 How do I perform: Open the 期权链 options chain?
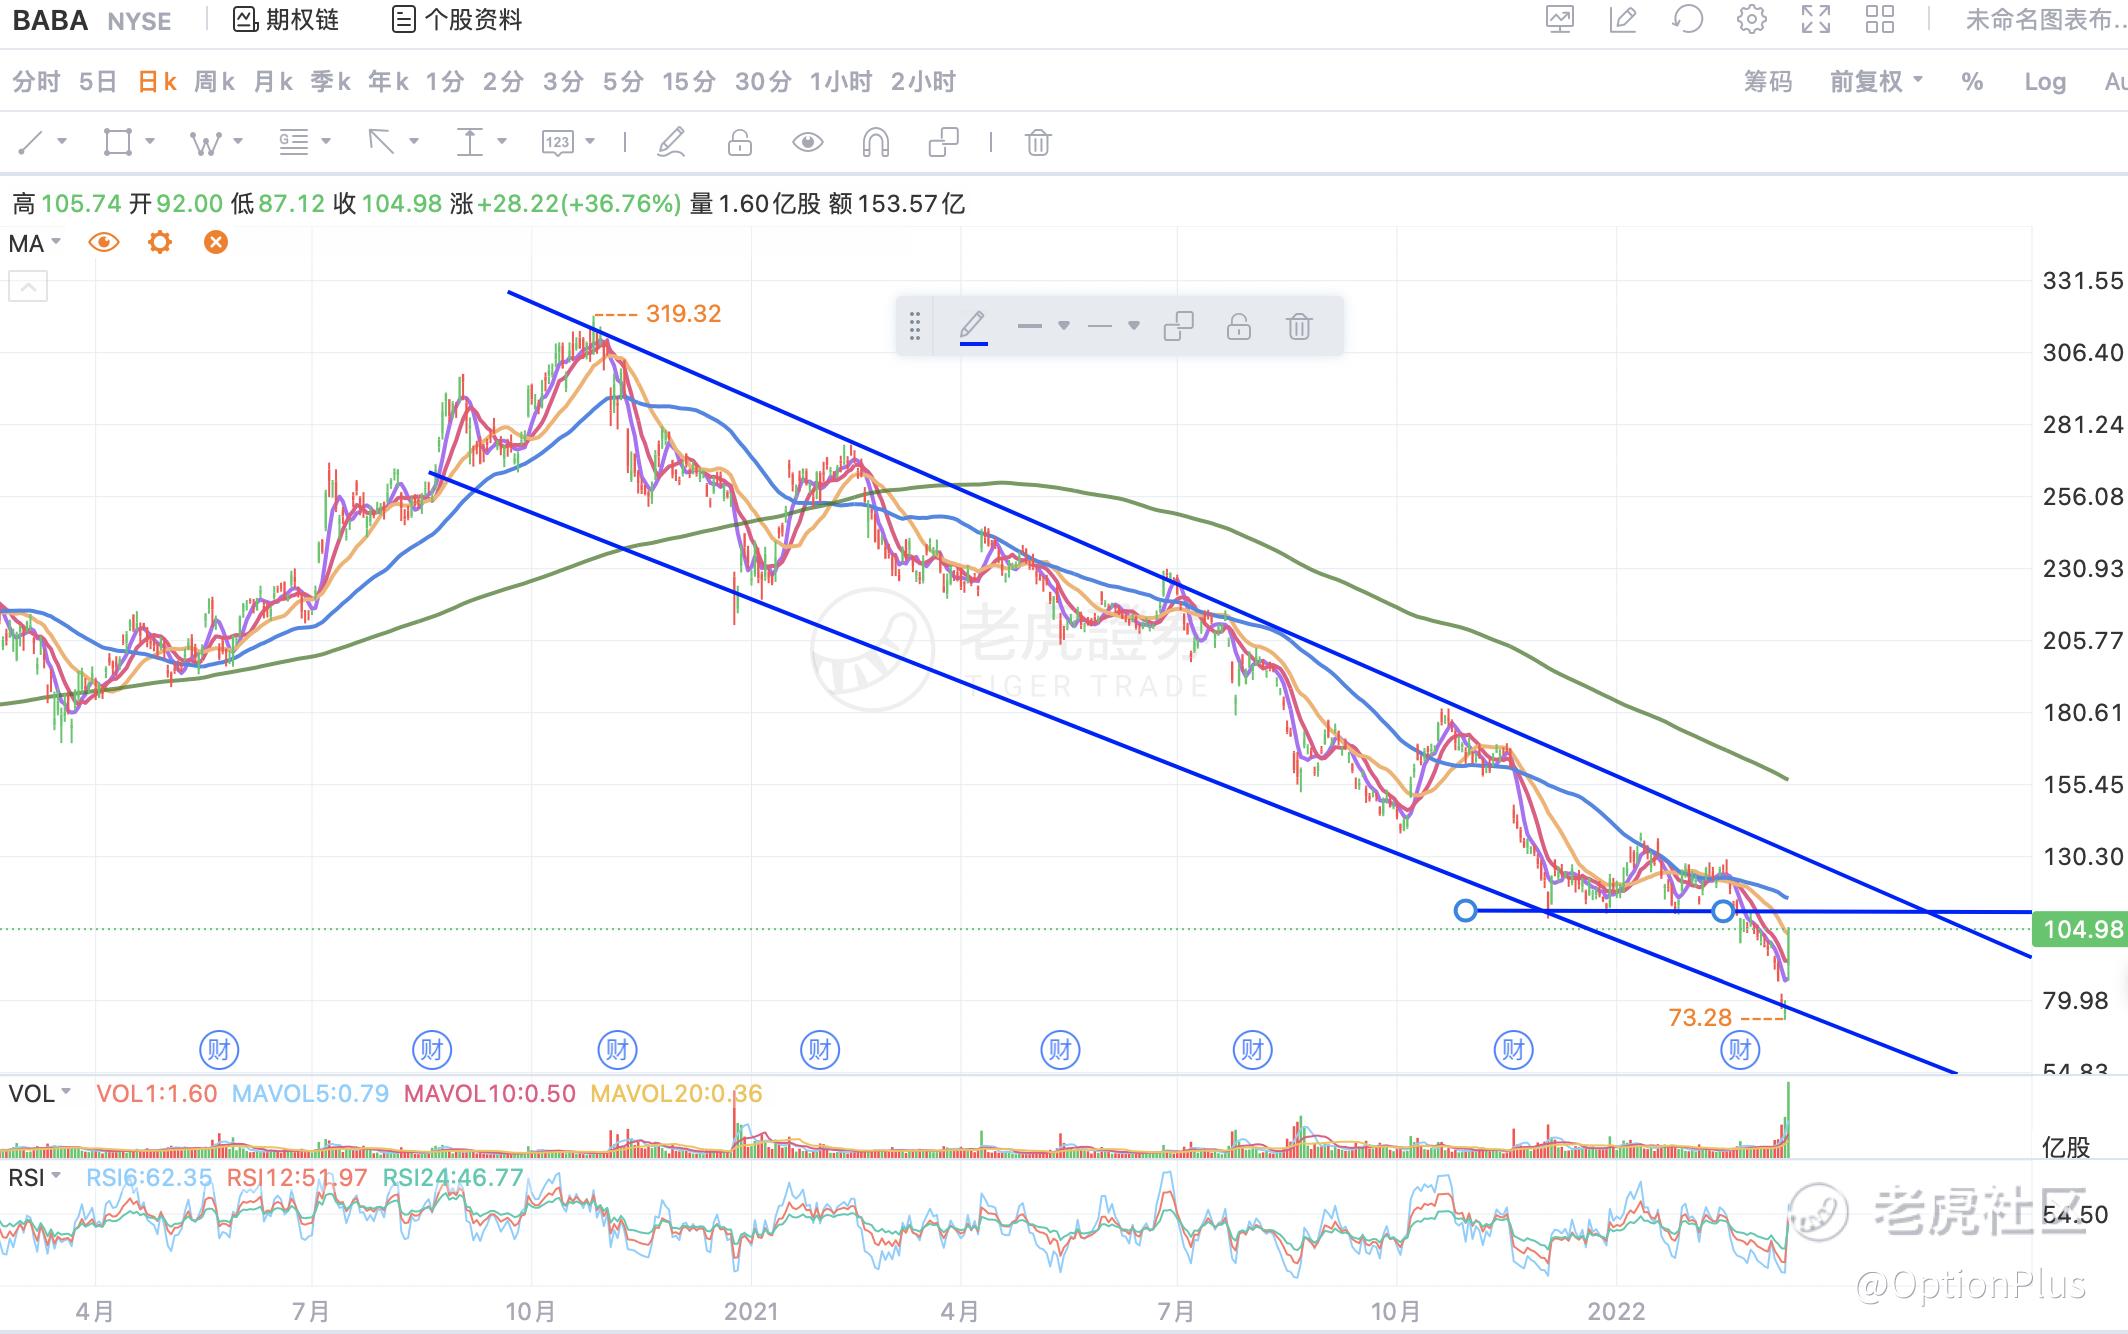[286, 20]
